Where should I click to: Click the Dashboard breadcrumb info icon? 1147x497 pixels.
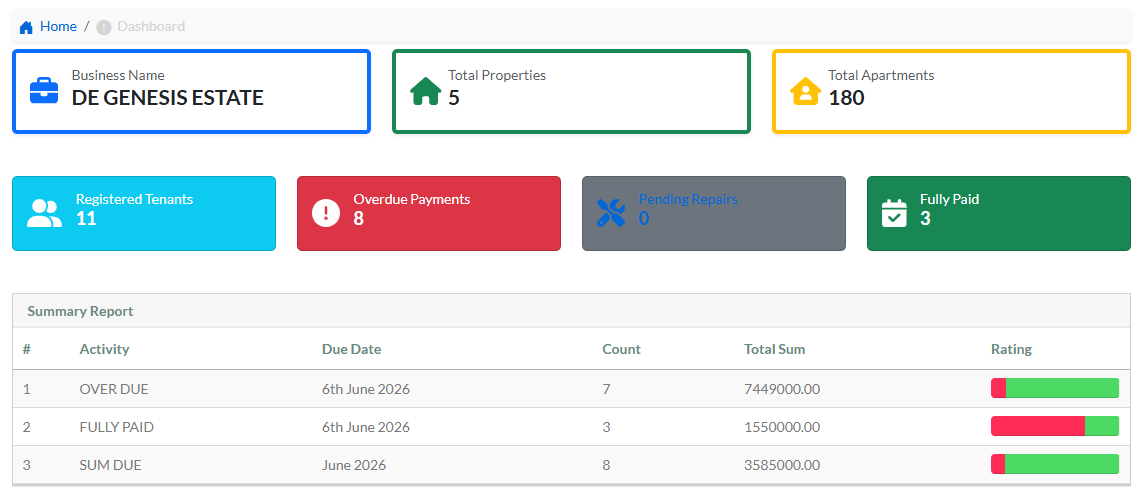click(x=104, y=27)
